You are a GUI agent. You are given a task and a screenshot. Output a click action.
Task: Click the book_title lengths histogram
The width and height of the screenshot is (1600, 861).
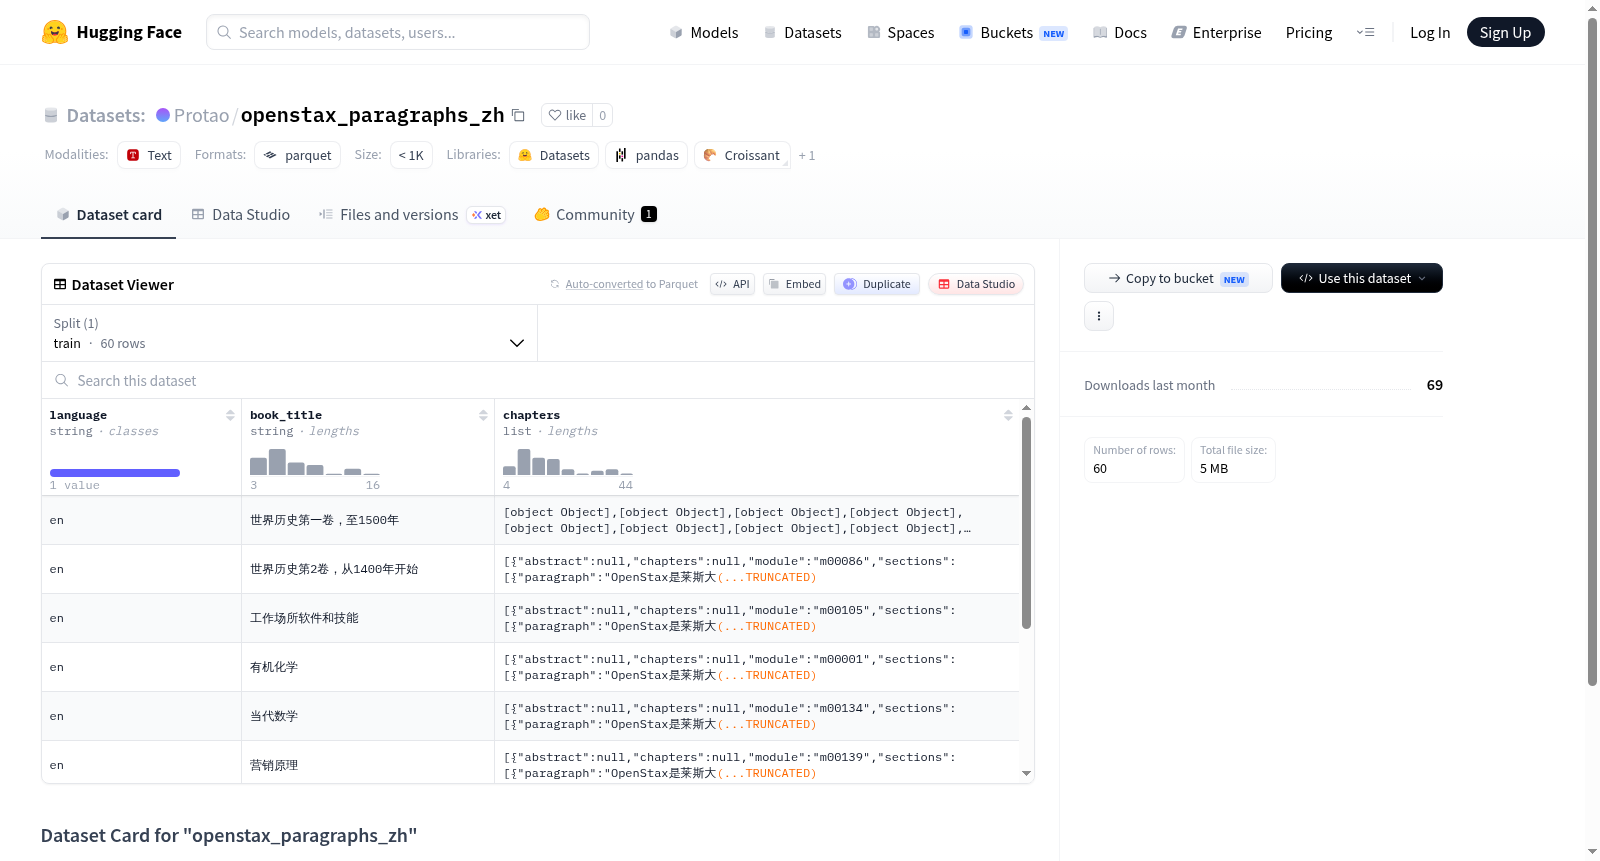tap(315, 462)
